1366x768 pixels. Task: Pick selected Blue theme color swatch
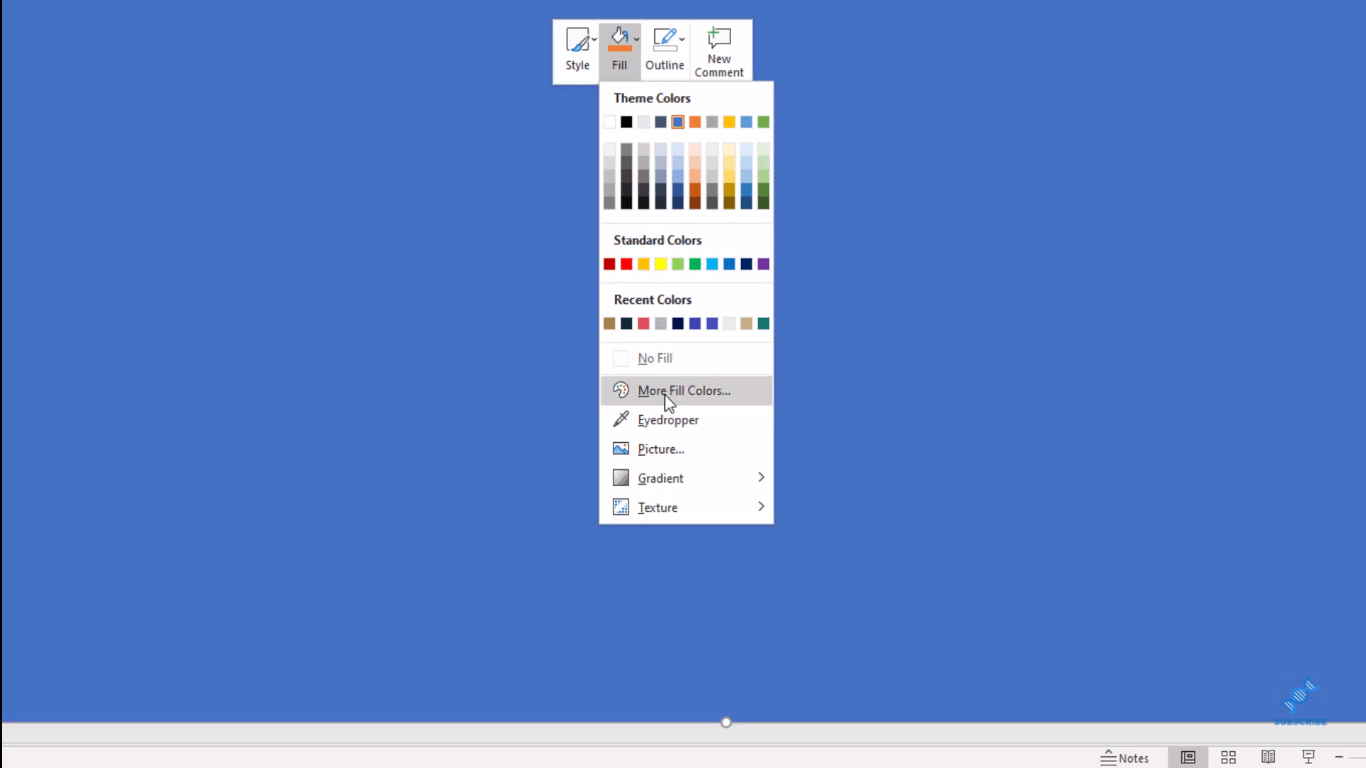point(678,122)
